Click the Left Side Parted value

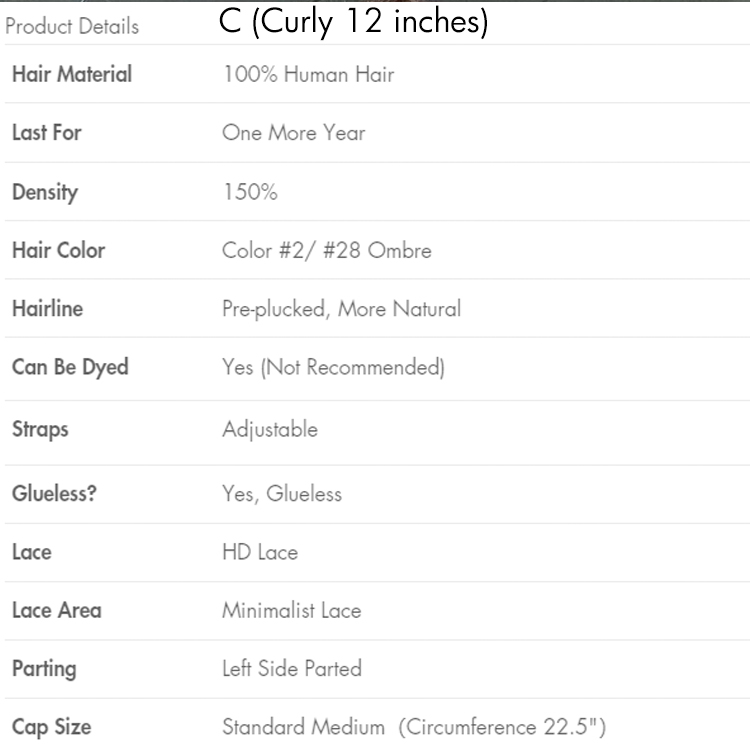[292, 668]
